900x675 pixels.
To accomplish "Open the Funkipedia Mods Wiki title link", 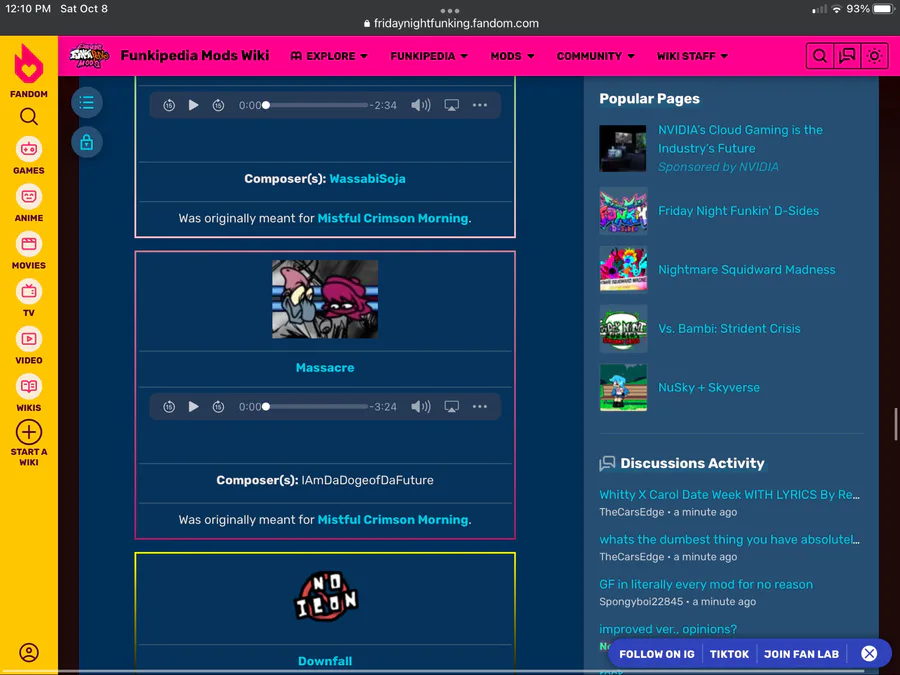I will click(x=195, y=56).
